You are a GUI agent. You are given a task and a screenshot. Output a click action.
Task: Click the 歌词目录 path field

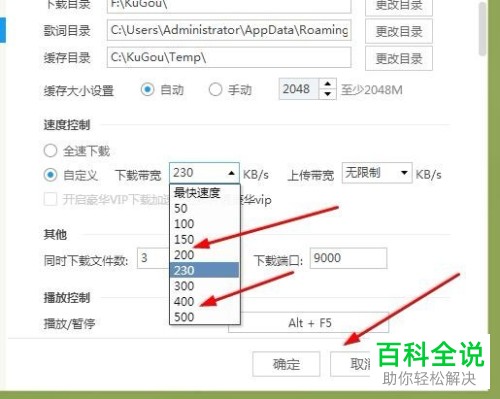point(229,30)
